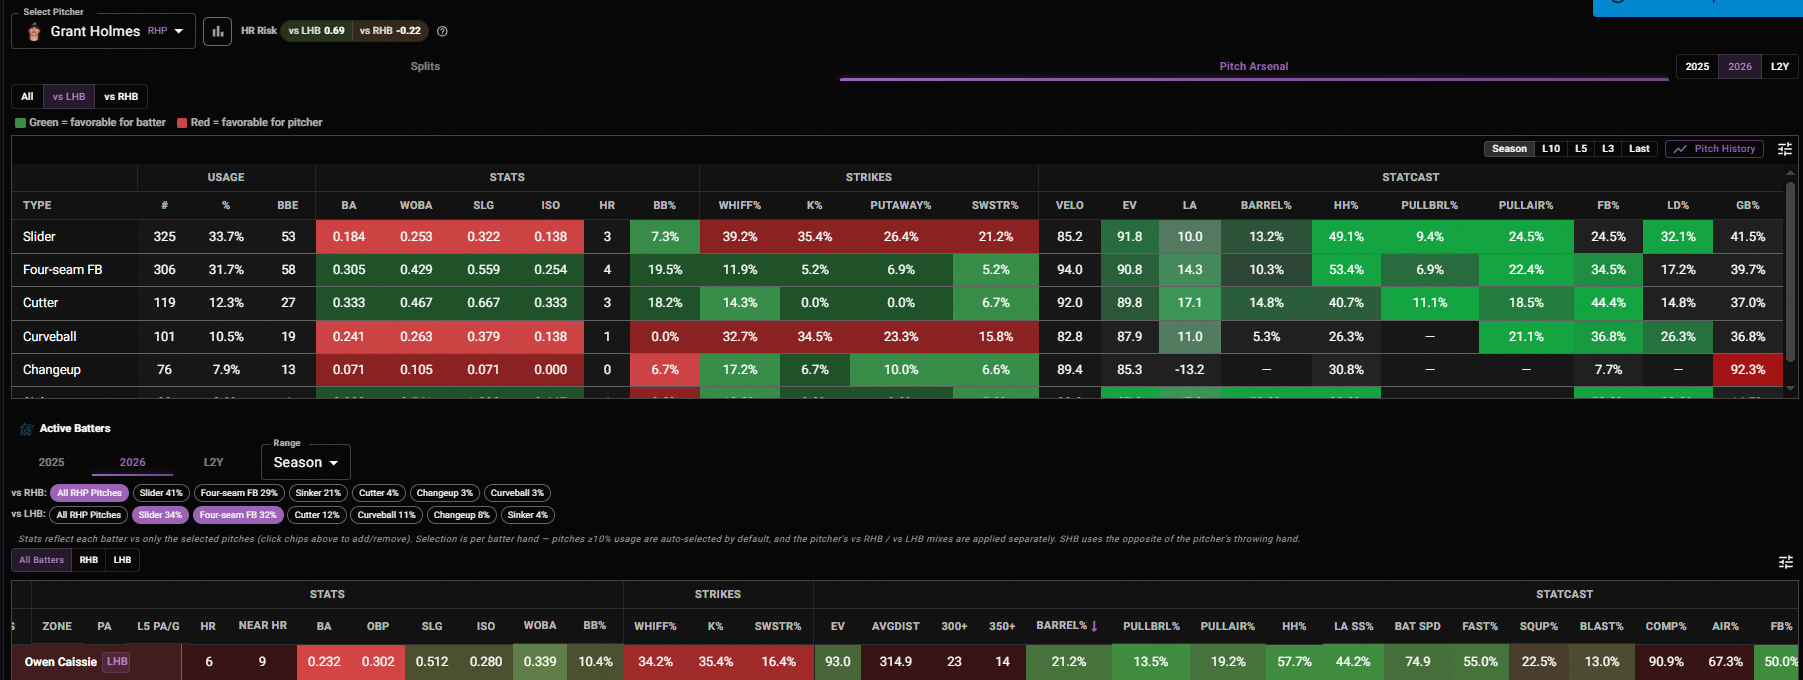The image size is (1803, 680).
Task: Expand the Select Pitcher dropdown
Action: point(104,31)
